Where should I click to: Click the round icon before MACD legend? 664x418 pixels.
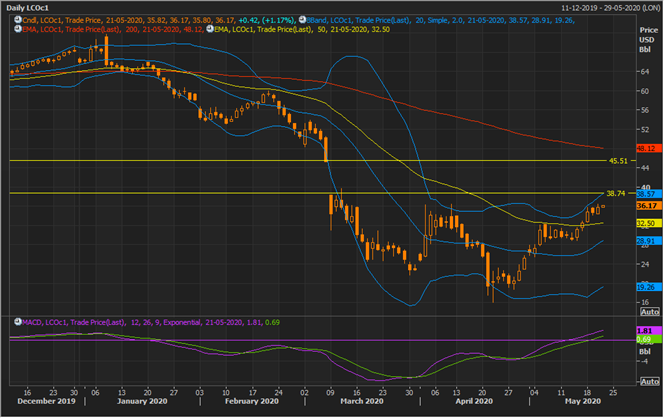point(18,322)
